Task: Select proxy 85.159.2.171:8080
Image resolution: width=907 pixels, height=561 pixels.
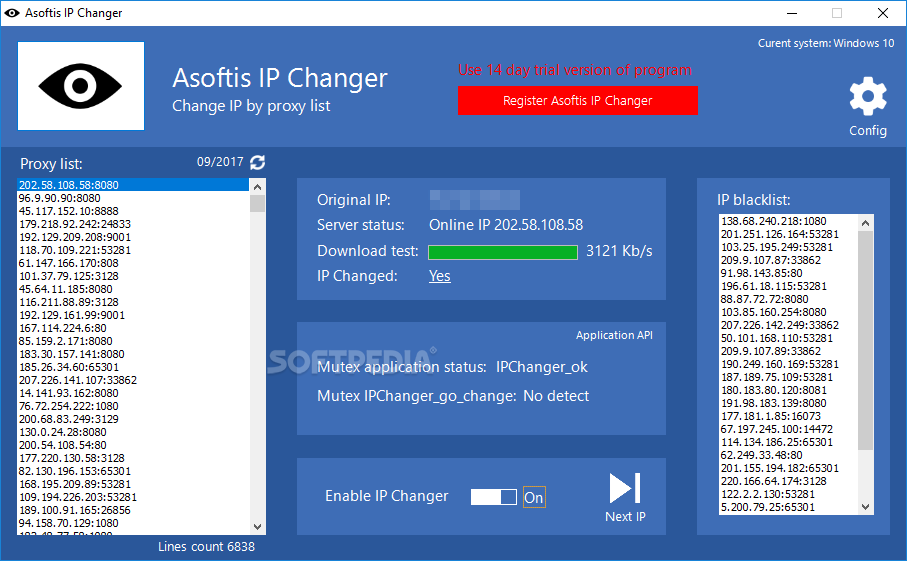Action: 133,341
